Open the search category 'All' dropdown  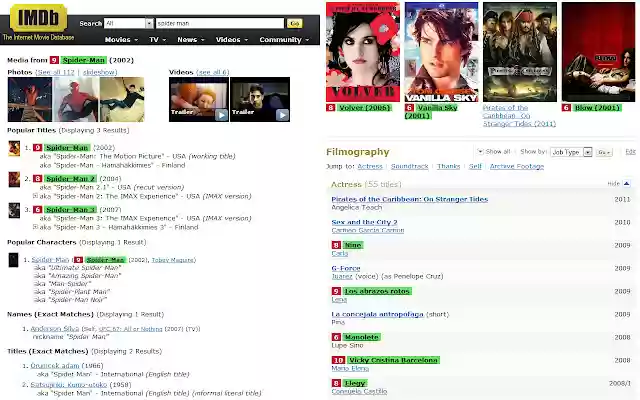pos(129,23)
